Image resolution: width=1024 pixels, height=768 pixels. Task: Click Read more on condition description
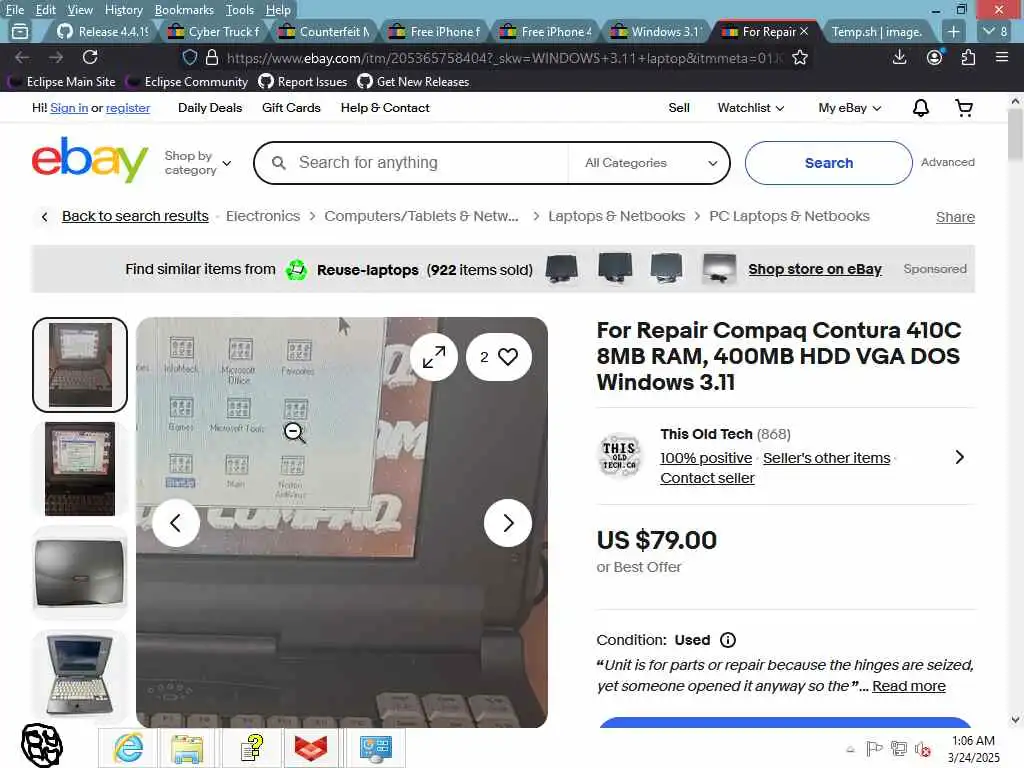click(x=908, y=686)
